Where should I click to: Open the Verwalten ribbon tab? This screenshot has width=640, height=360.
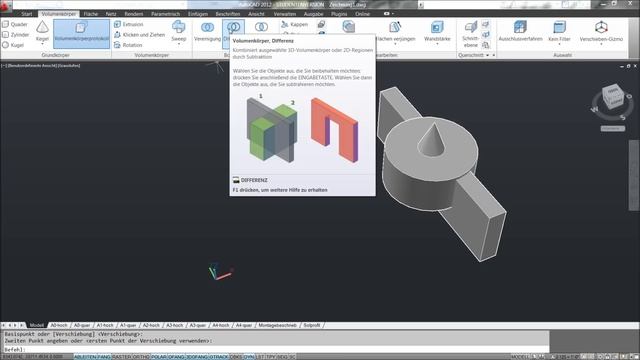pos(285,14)
